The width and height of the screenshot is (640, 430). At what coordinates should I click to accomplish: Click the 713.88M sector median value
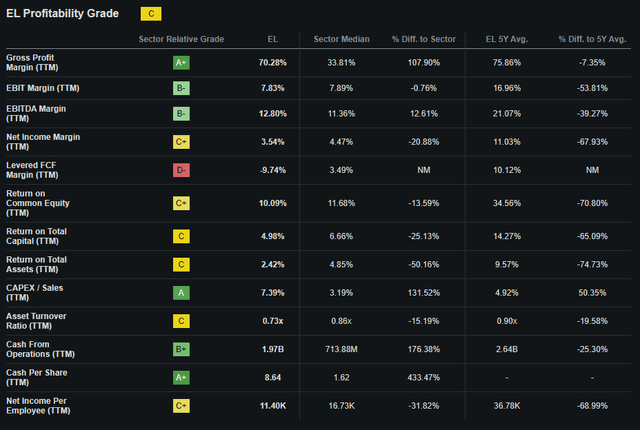(x=341, y=349)
